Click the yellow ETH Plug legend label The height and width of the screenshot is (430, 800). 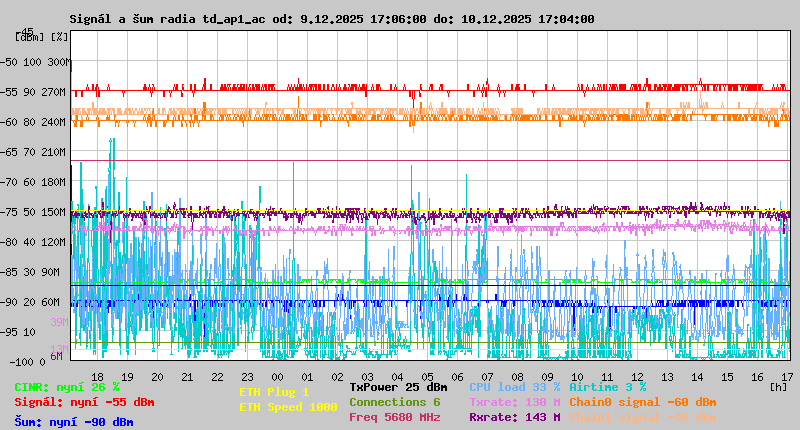[275, 392]
